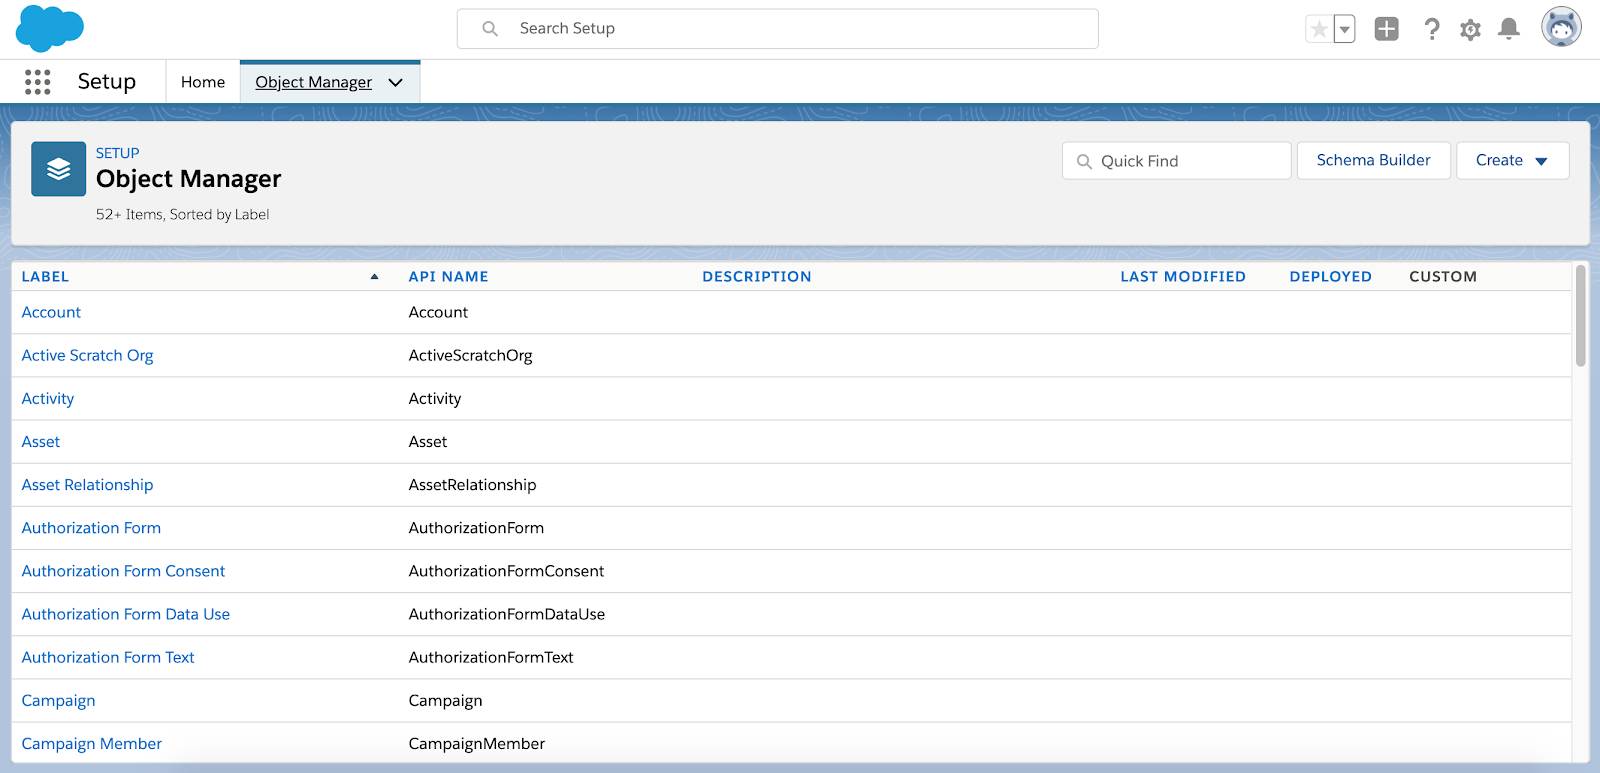The width and height of the screenshot is (1600, 773).
Task: Click the magnifier icon in Search Setup
Action: click(490, 29)
